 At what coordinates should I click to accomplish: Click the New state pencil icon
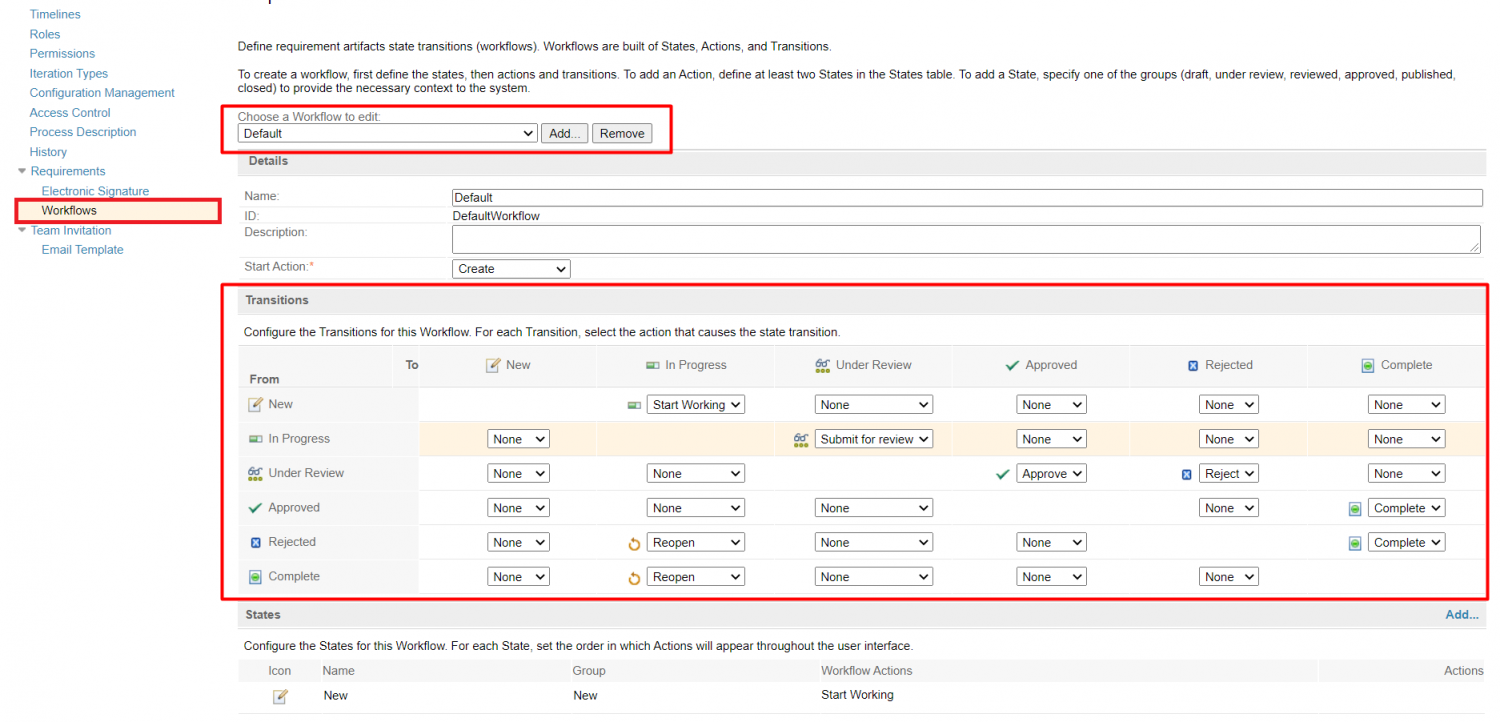254,404
